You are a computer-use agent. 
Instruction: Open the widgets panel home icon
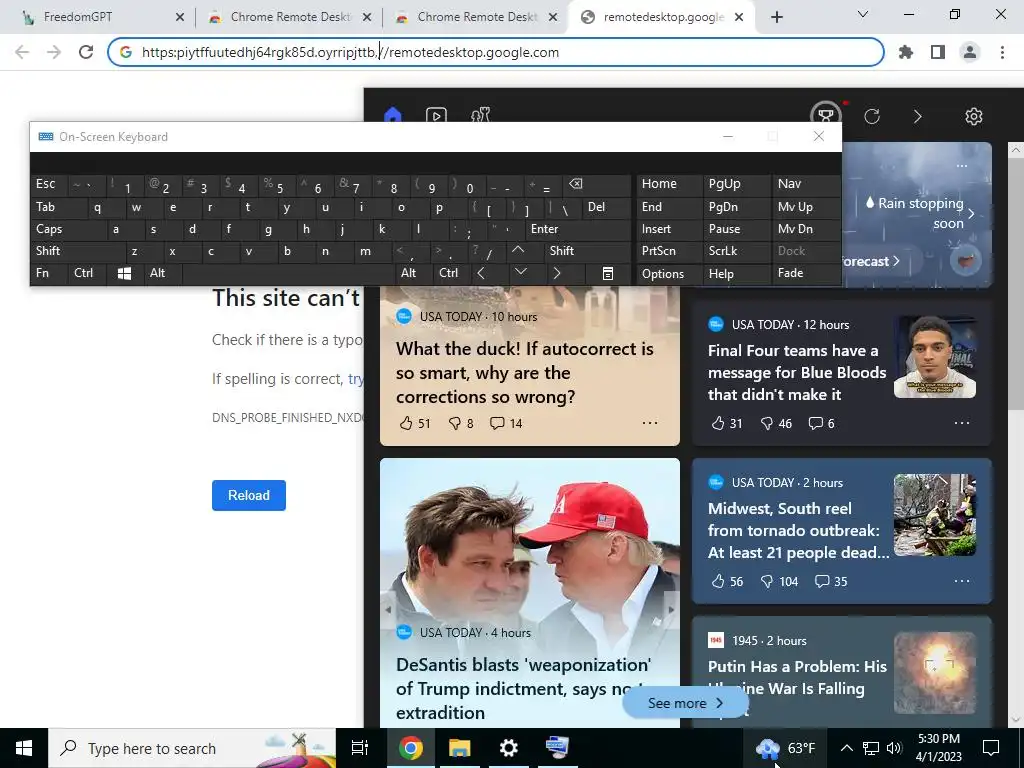point(392,115)
